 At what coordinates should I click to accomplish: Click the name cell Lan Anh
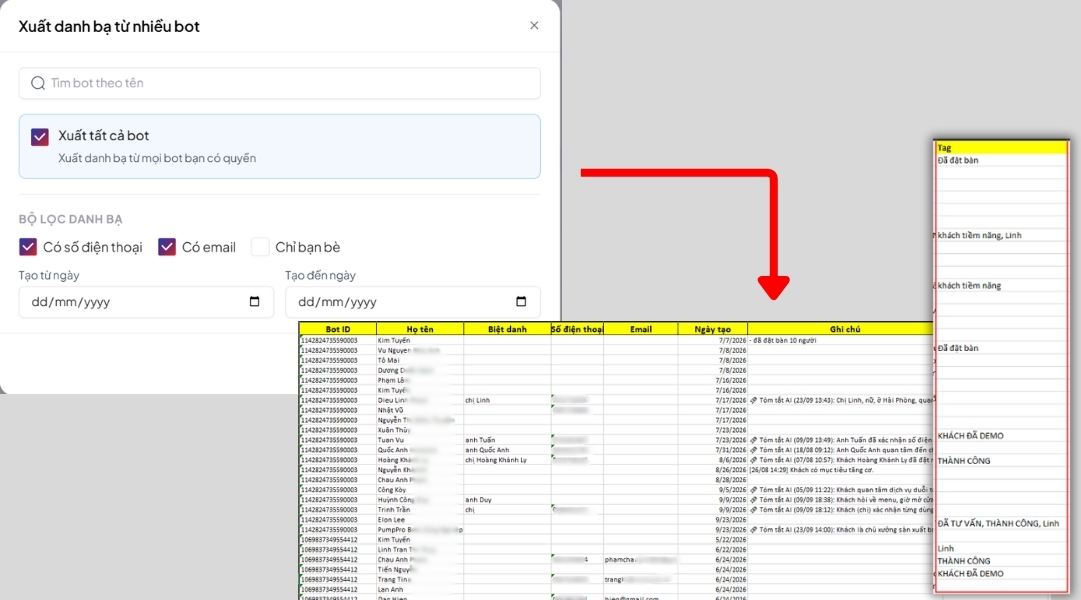[420, 590]
